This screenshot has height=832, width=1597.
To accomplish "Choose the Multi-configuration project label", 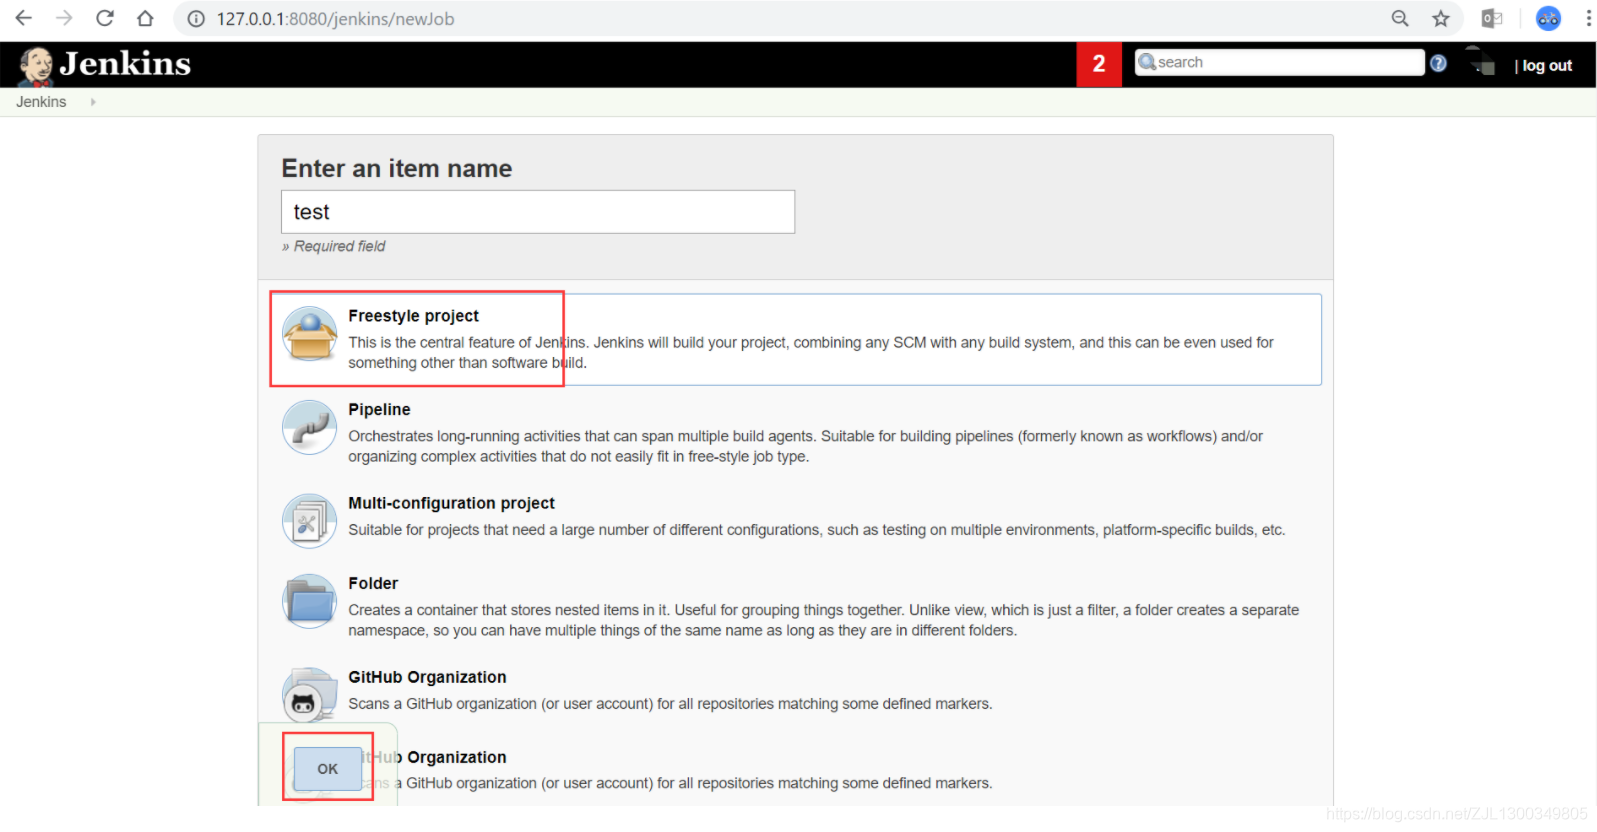I will [x=451, y=504].
